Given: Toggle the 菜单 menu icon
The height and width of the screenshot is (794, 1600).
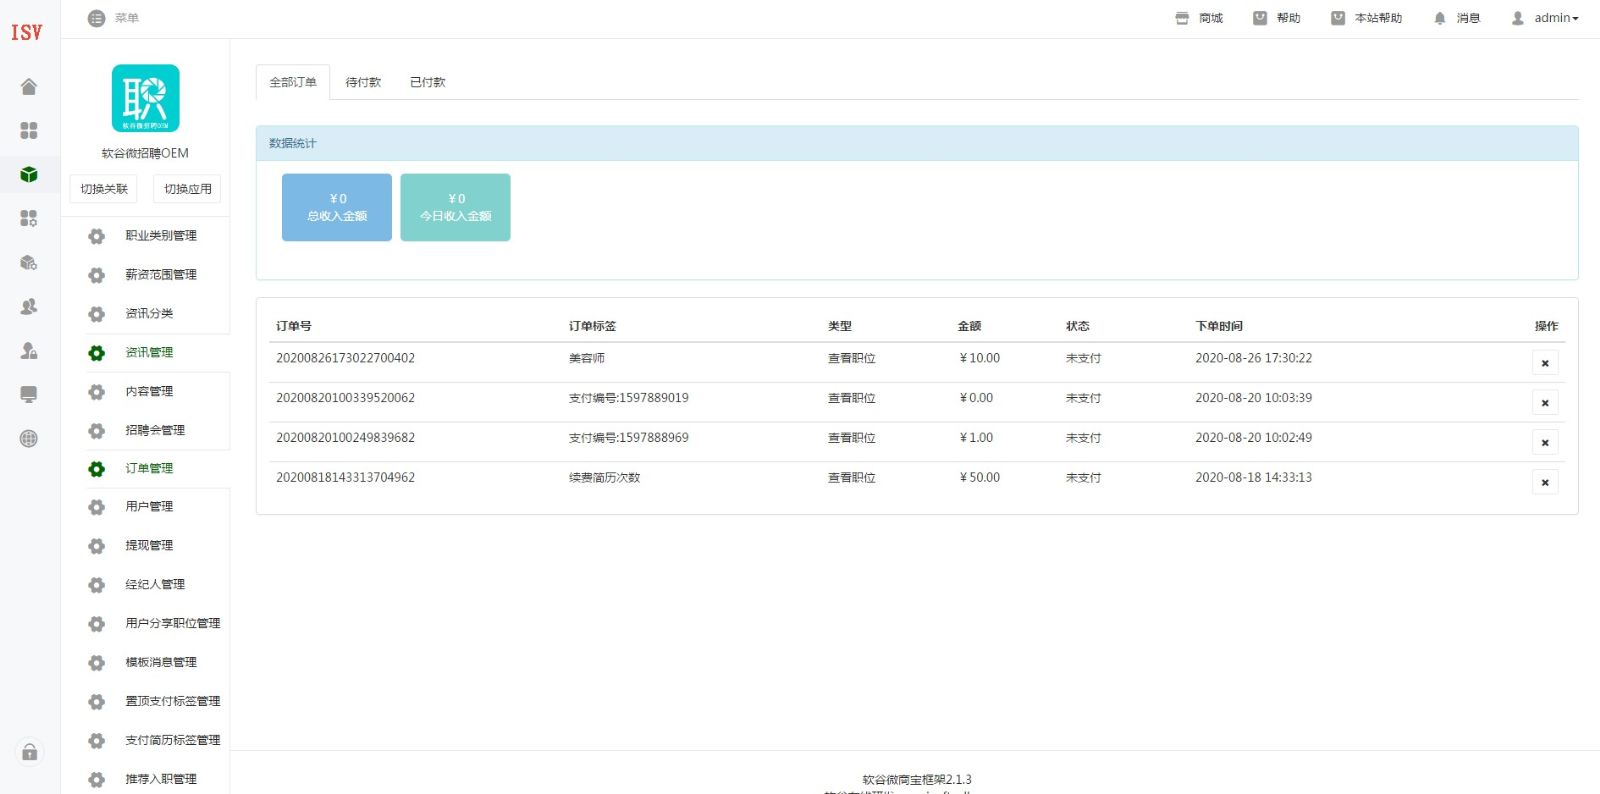Looking at the screenshot, I should pyautogui.click(x=96, y=18).
